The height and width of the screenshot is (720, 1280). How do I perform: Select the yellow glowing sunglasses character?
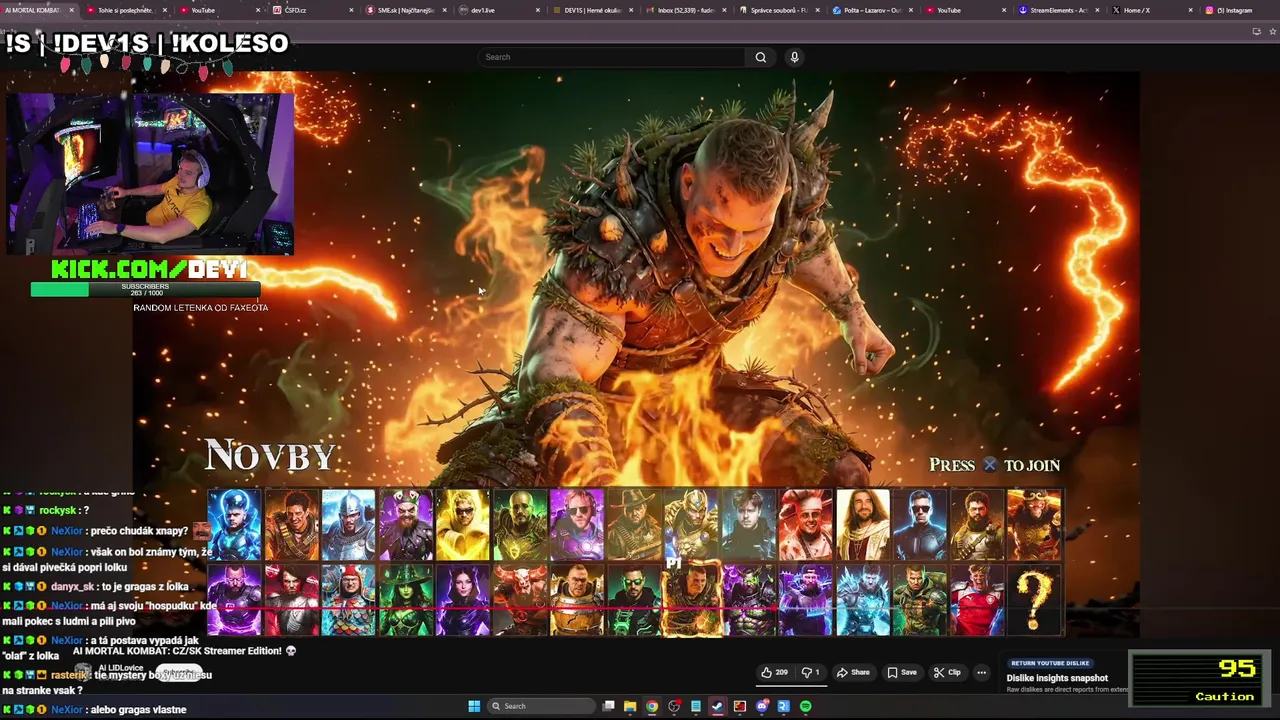463,524
